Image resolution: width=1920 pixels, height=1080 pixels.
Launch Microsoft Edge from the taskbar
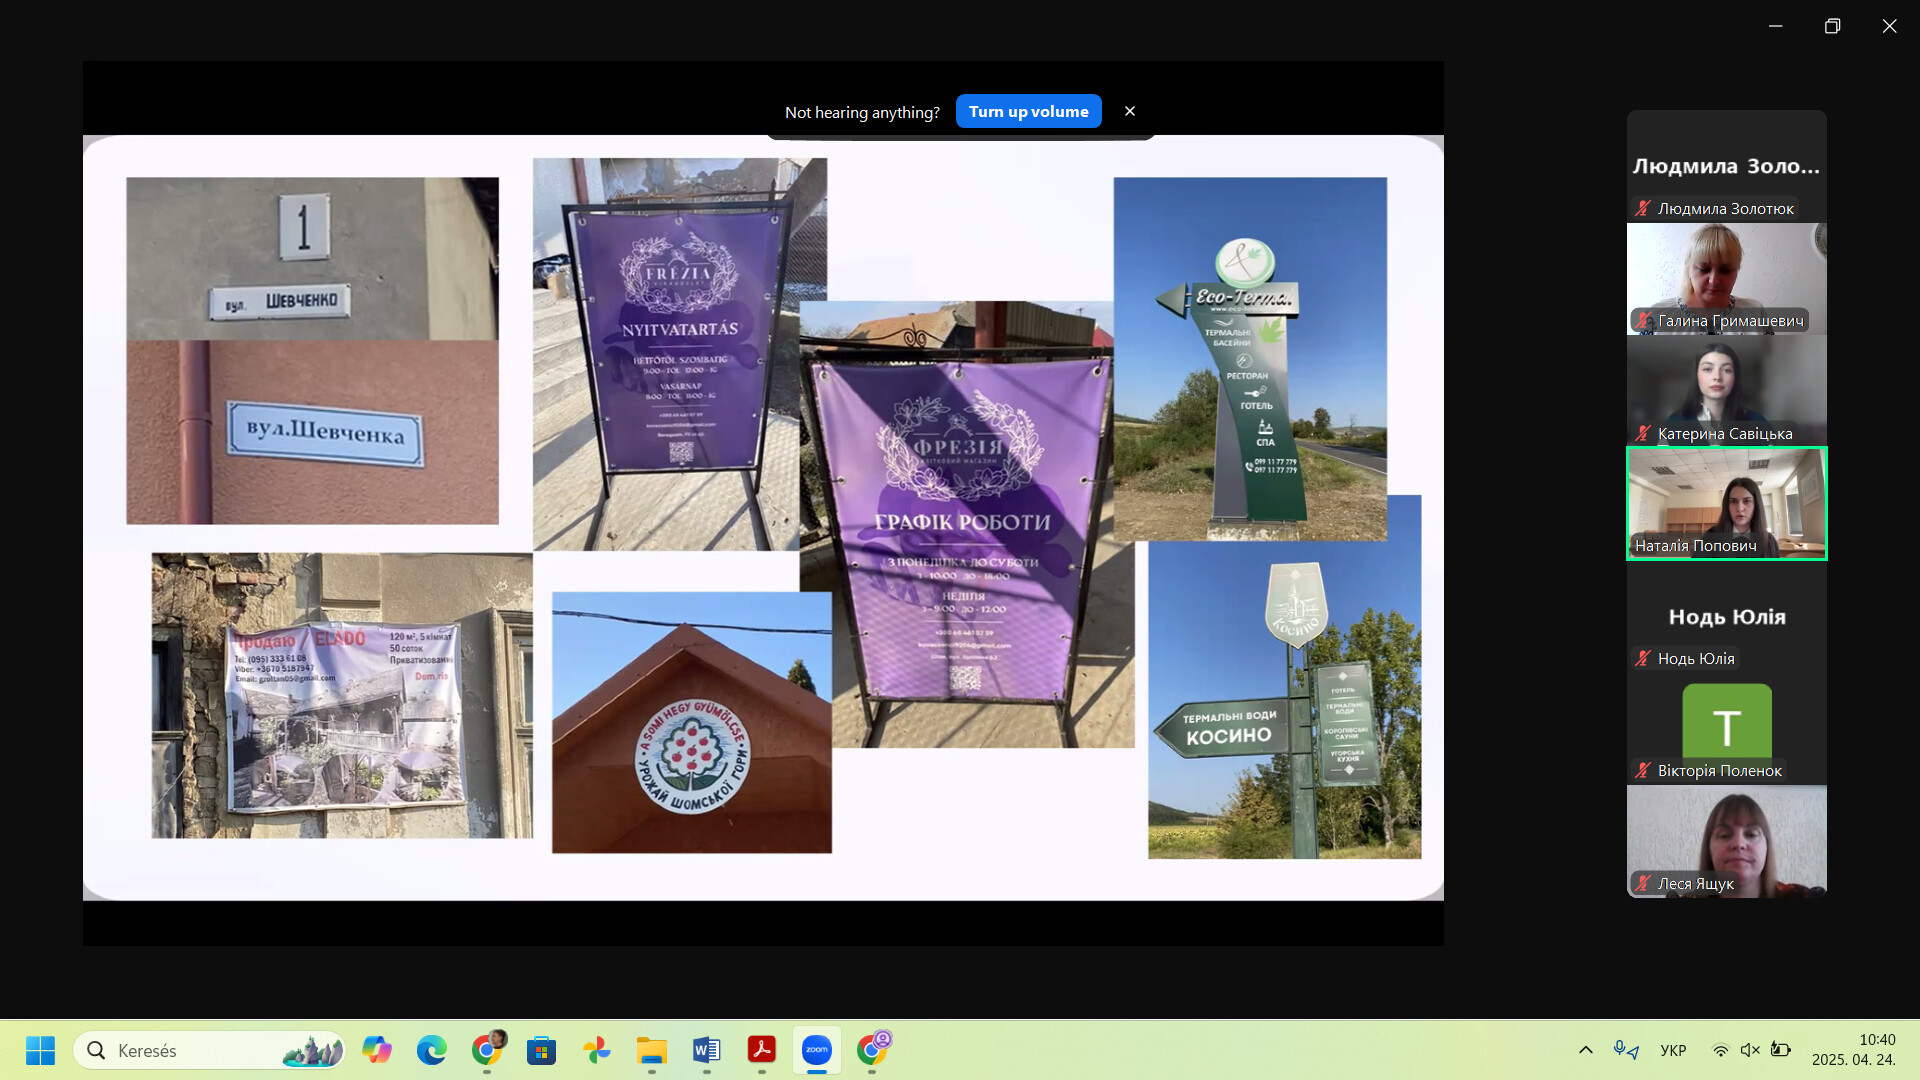coord(432,1050)
